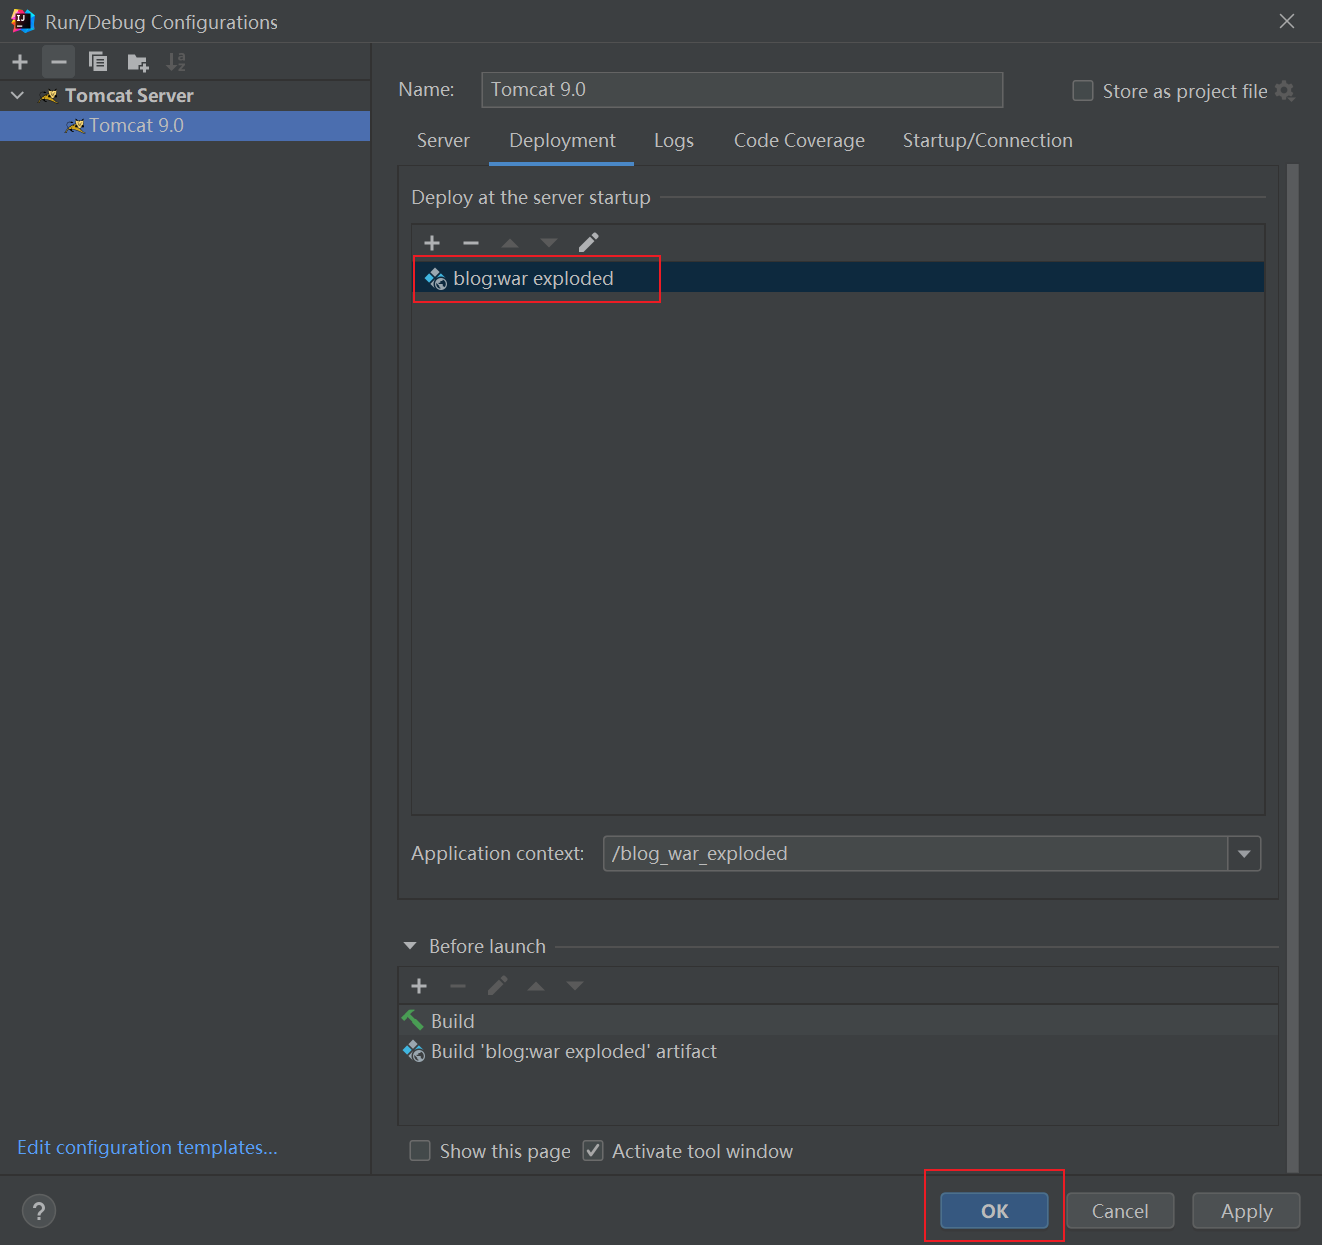Enable Store as project file checkbox

coord(1083,91)
